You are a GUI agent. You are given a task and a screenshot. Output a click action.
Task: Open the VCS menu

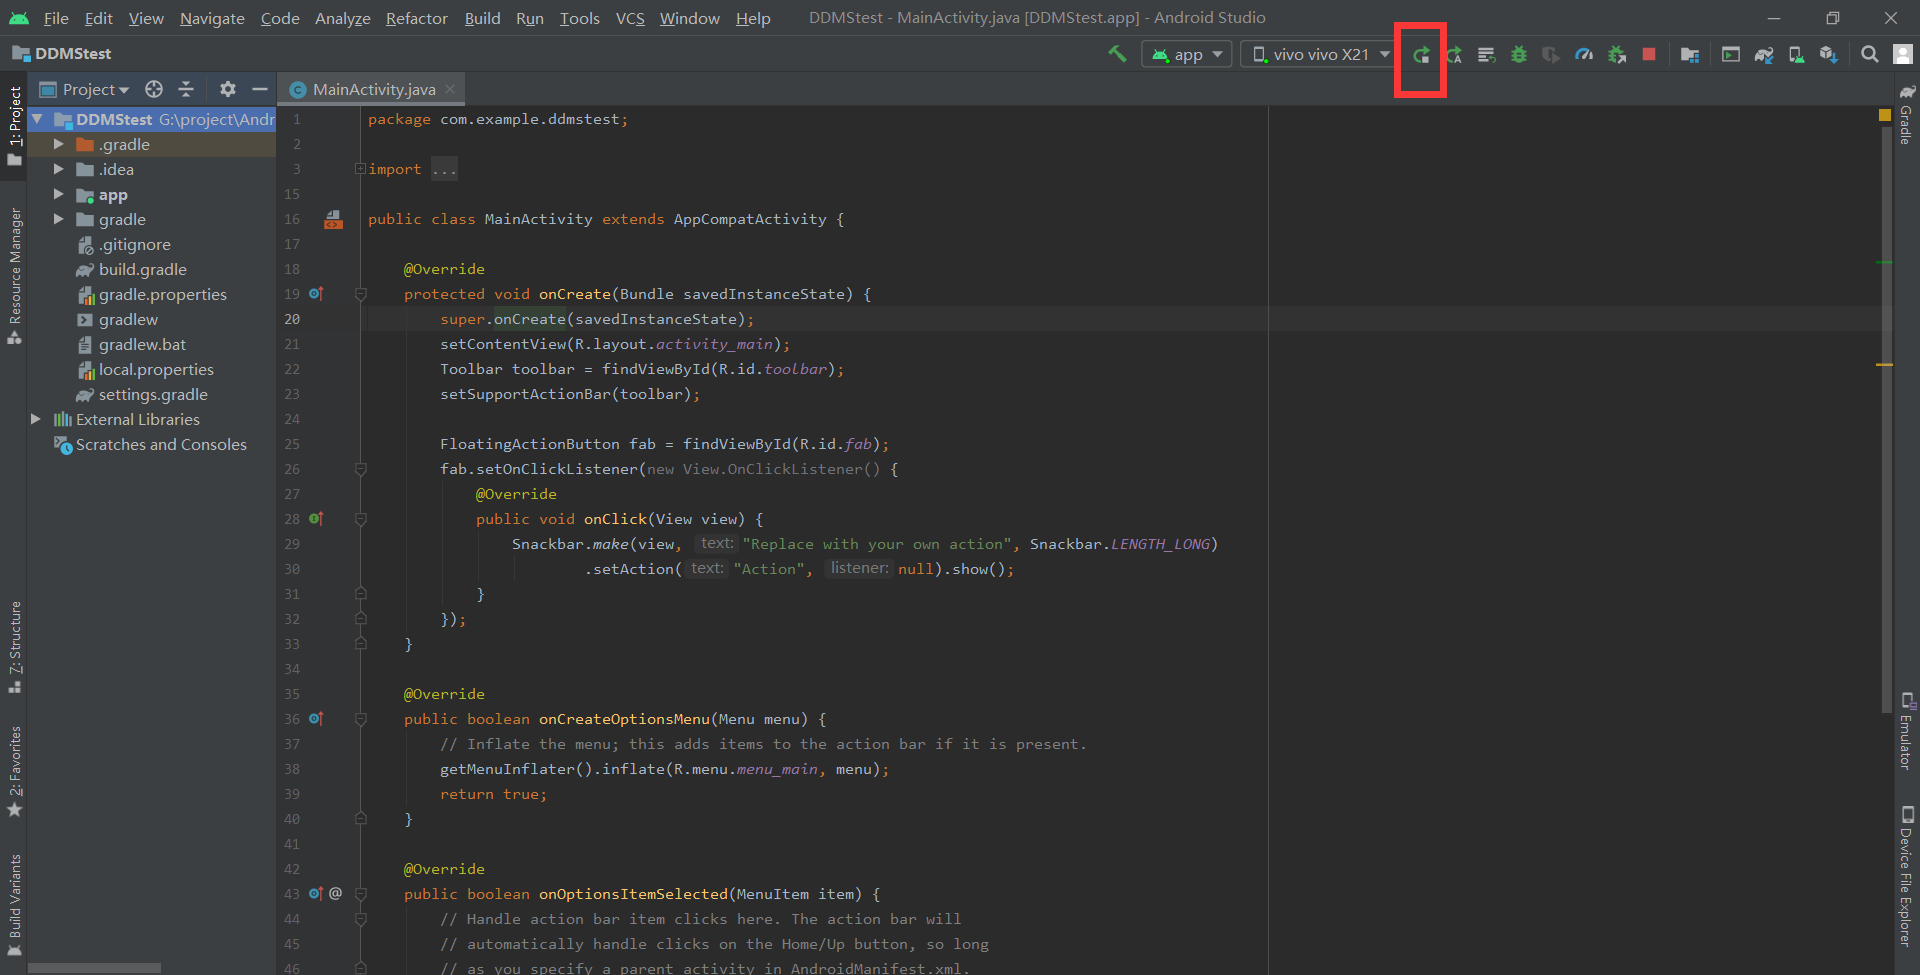(630, 18)
